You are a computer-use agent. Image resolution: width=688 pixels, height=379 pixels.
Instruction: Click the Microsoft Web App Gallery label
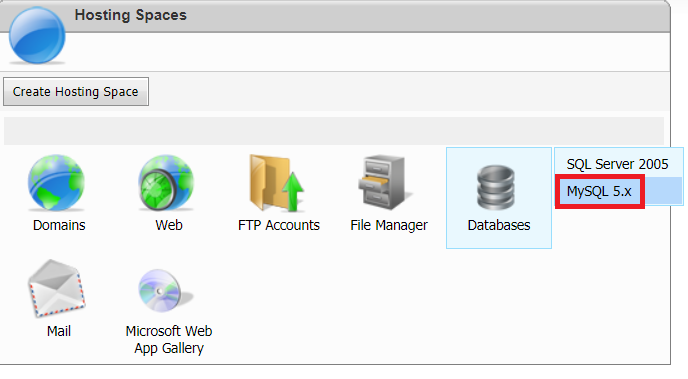(169, 340)
